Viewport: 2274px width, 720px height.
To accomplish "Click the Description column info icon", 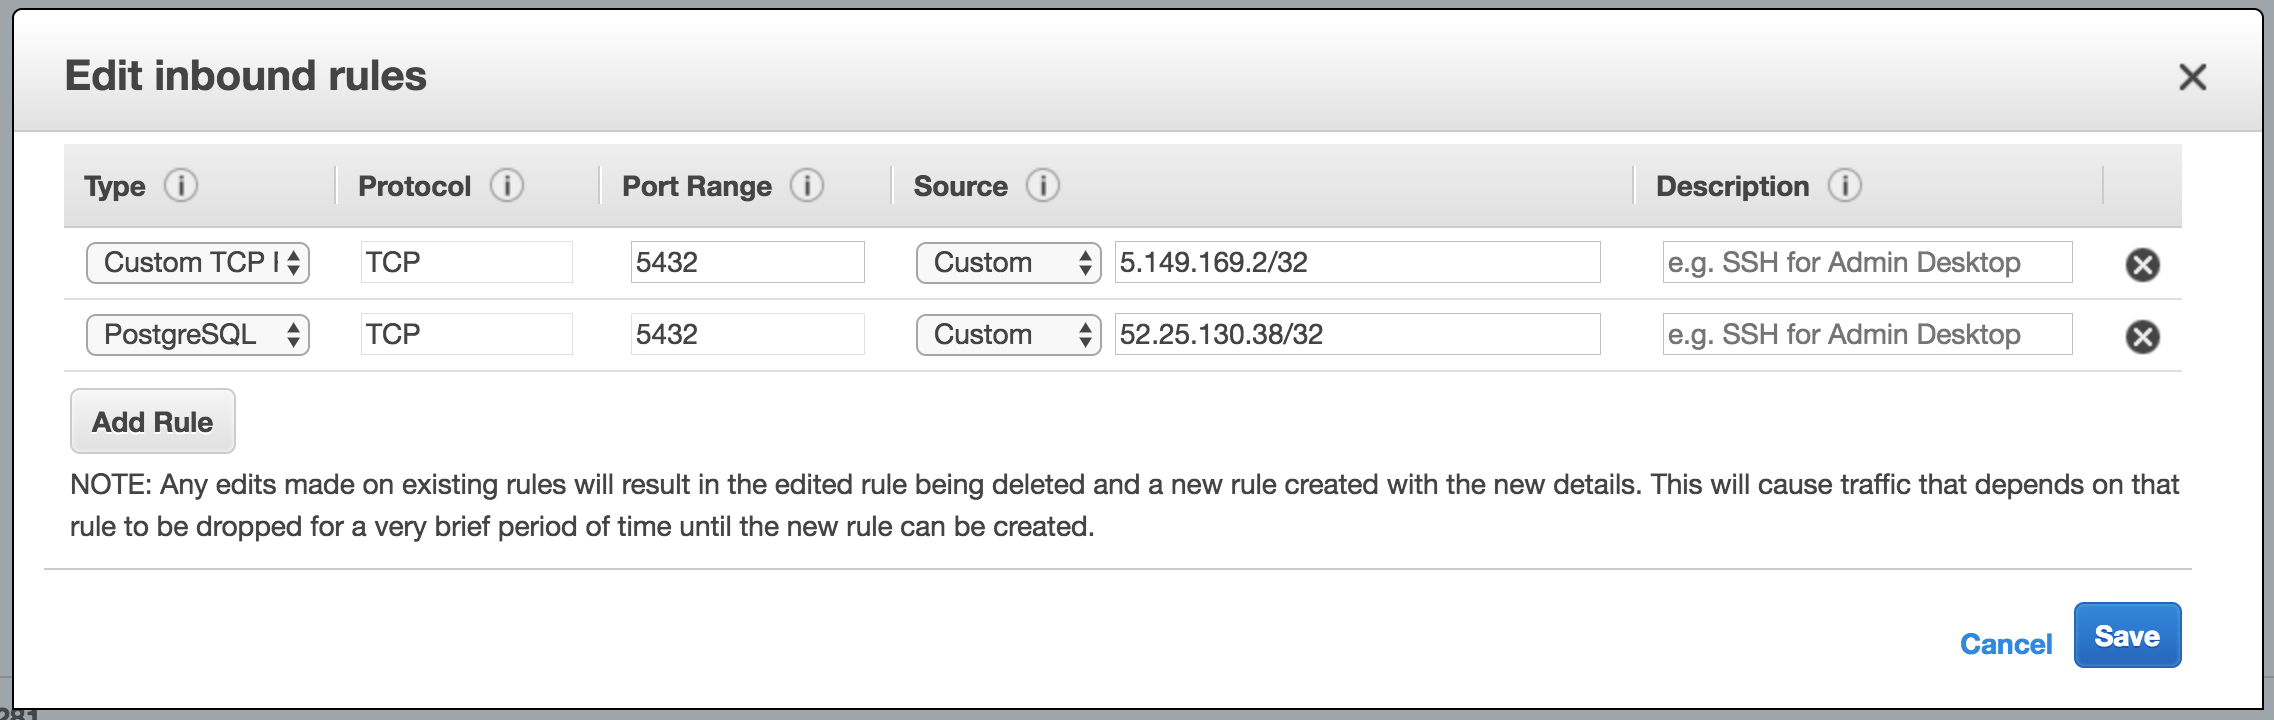I will (1844, 186).
